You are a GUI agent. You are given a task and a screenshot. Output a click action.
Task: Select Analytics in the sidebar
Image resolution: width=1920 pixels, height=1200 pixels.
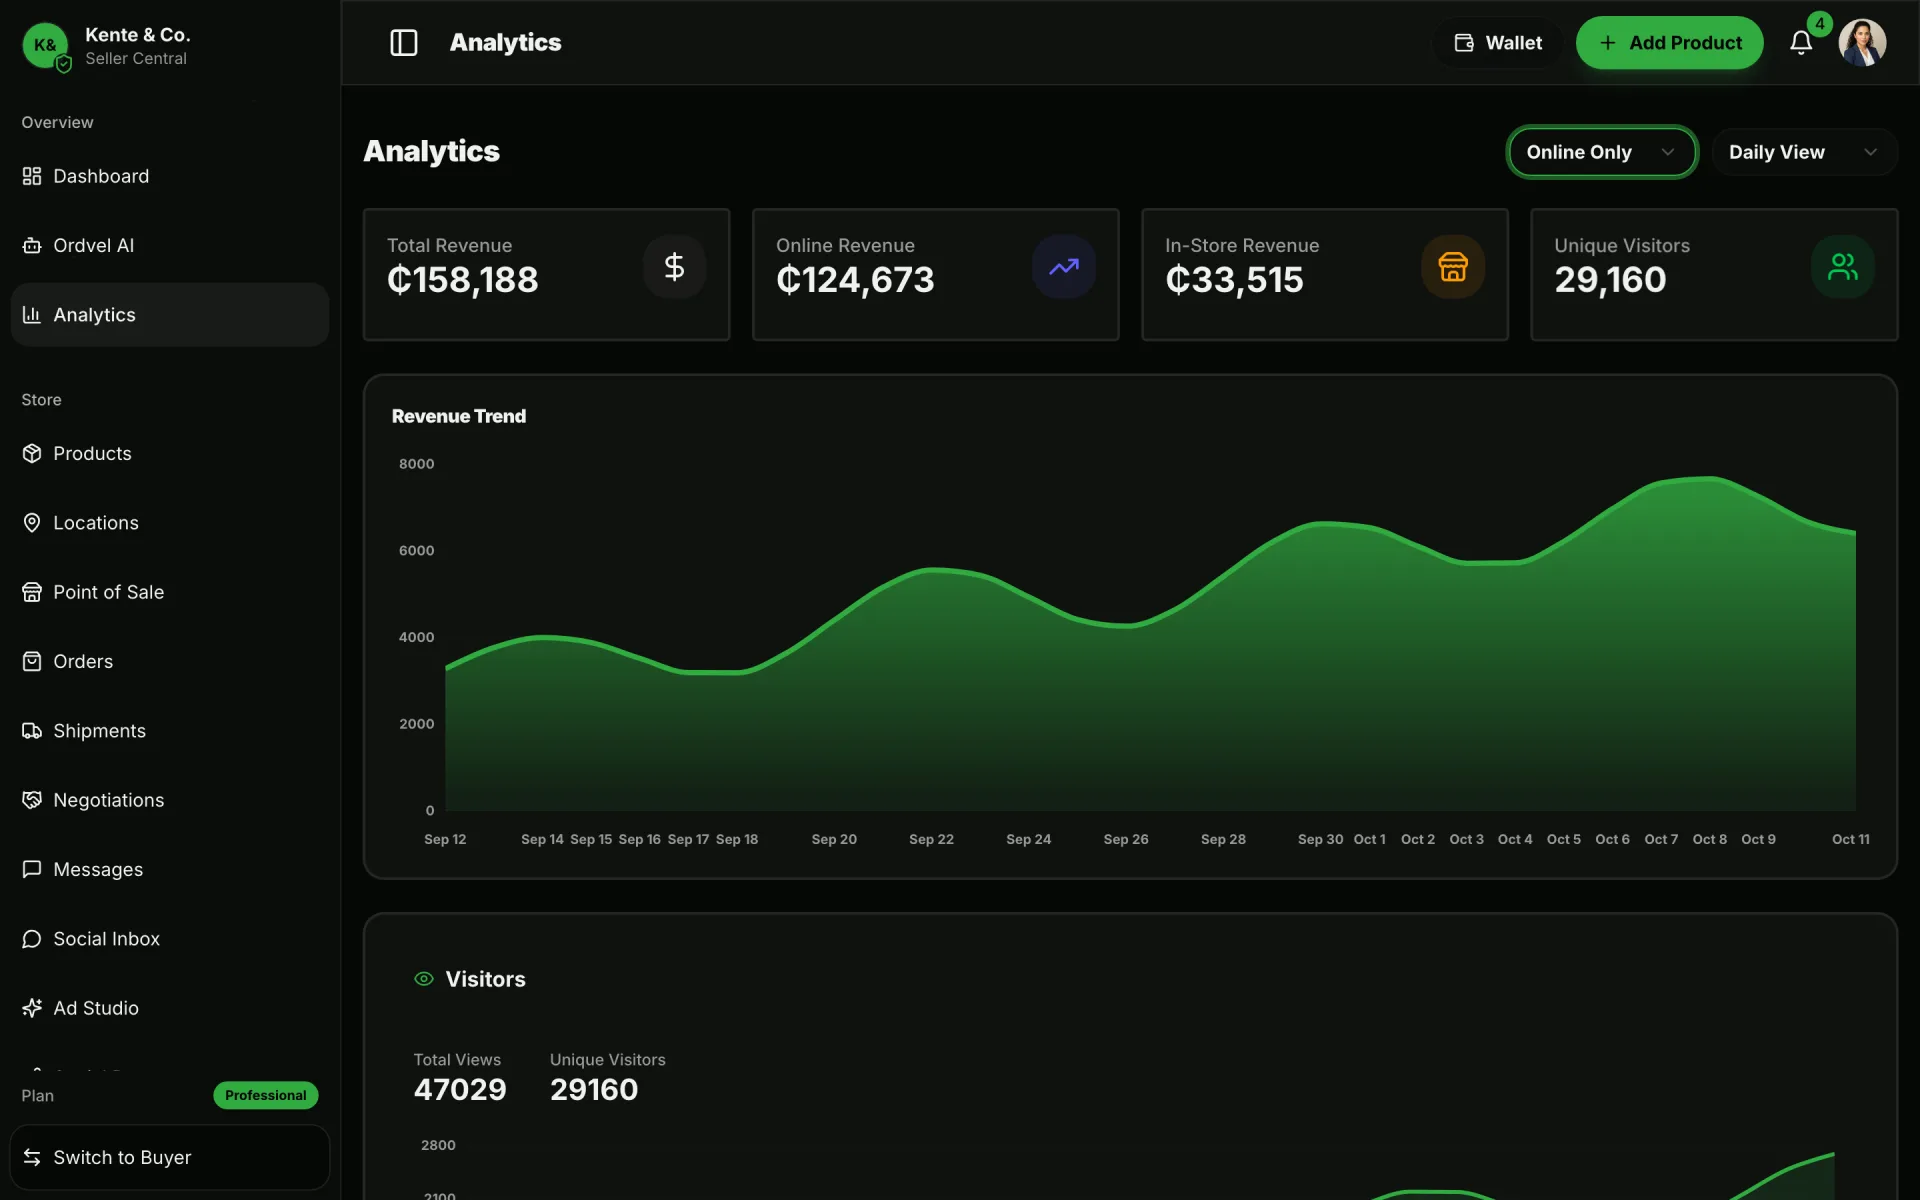click(x=170, y=315)
